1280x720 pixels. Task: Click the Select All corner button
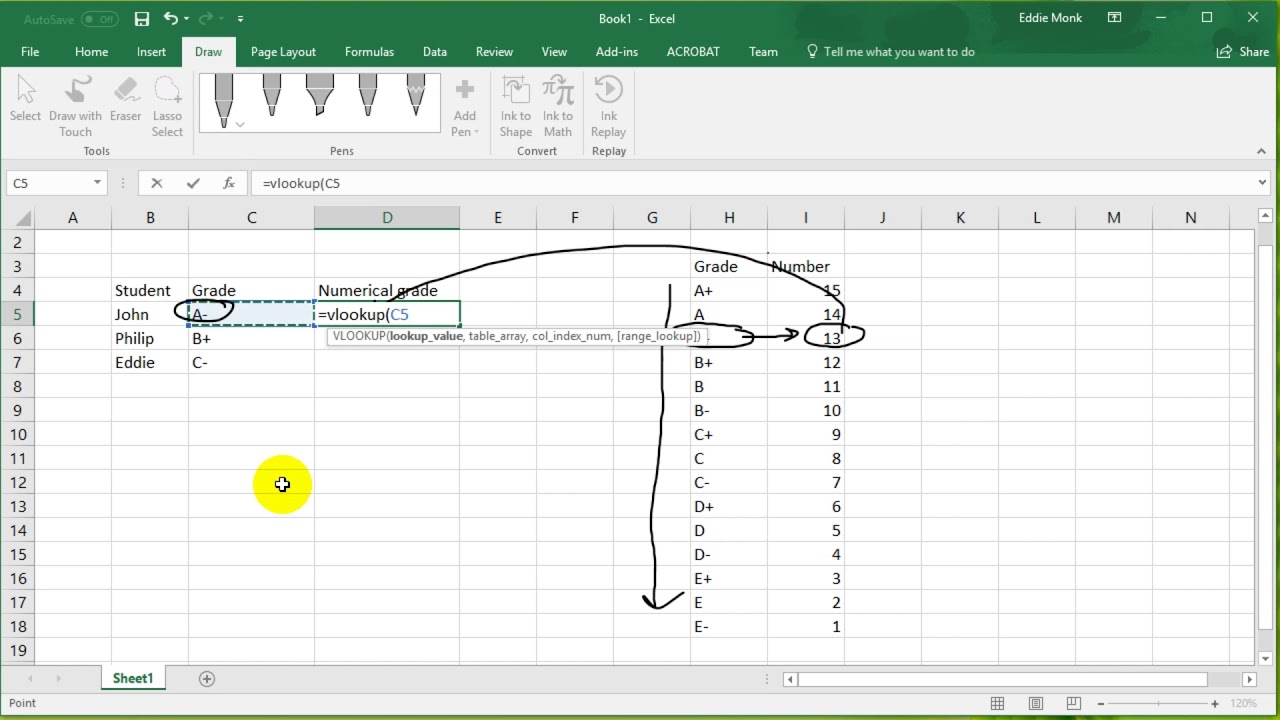pyautogui.click(x=18, y=218)
